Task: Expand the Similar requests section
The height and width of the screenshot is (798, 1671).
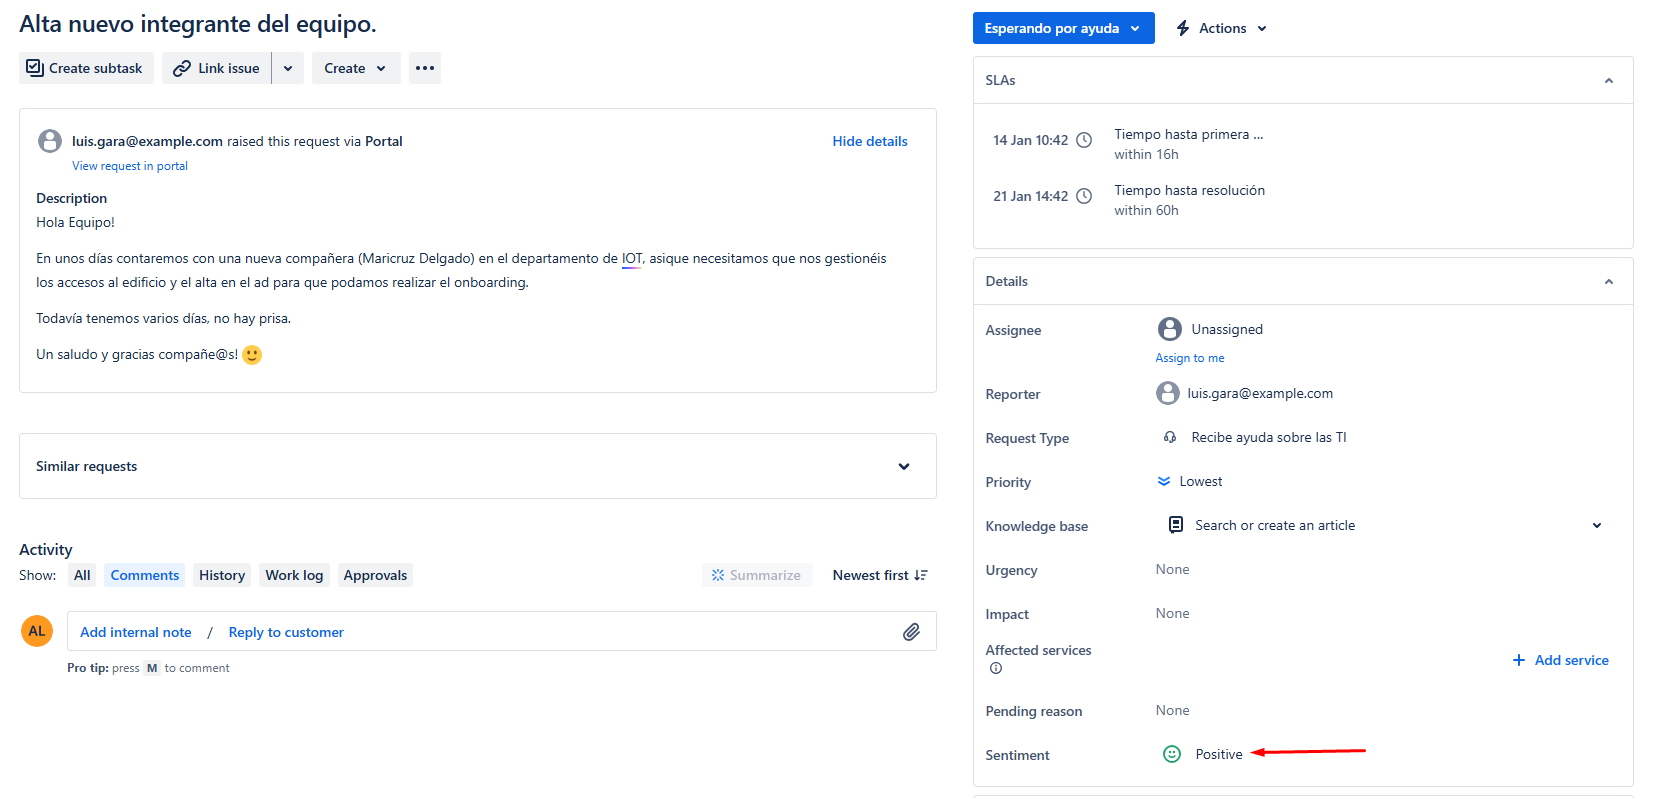Action: pyautogui.click(x=903, y=466)
